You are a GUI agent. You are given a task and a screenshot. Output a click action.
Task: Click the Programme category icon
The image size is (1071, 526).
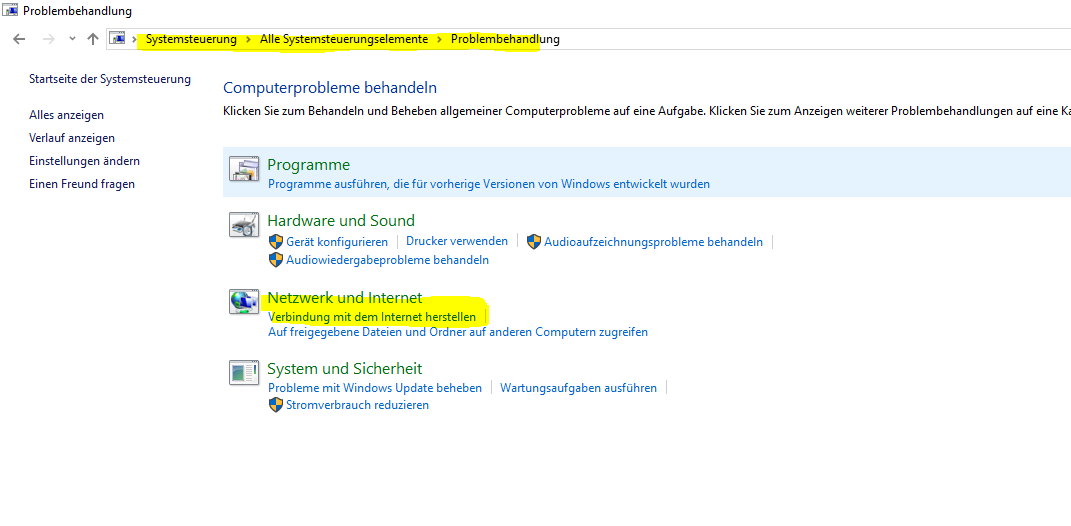244,168
